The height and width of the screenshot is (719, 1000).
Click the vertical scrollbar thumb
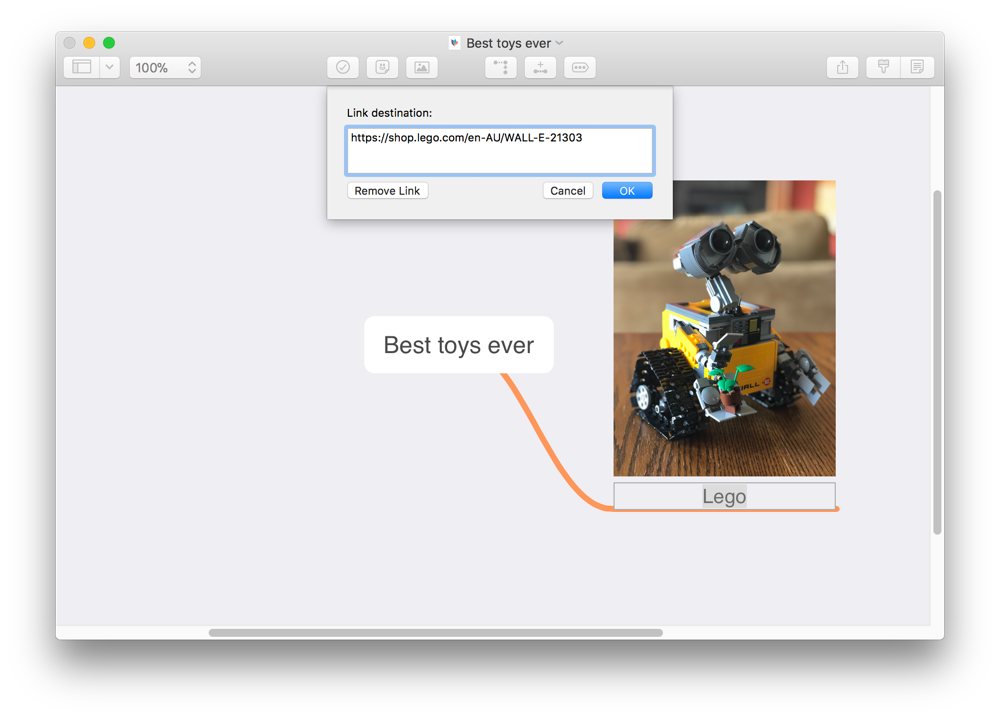point(937,362)
